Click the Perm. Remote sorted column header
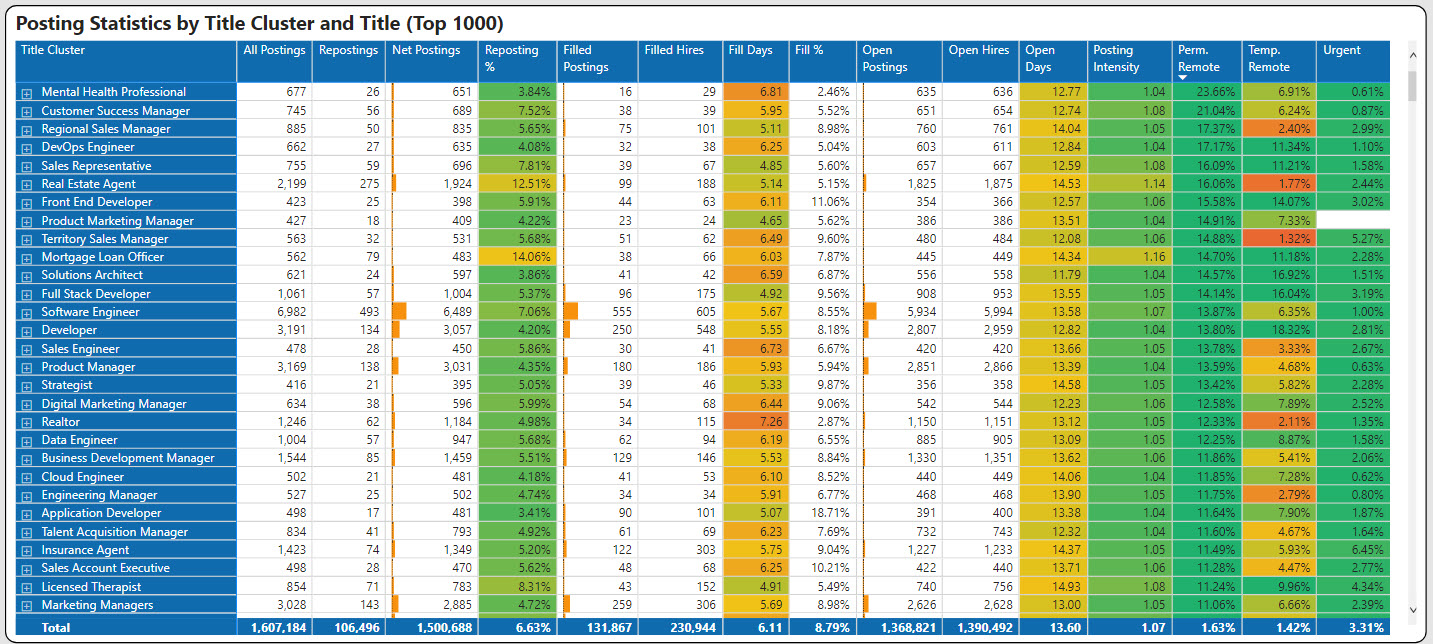 click(x=1208, y=61)
